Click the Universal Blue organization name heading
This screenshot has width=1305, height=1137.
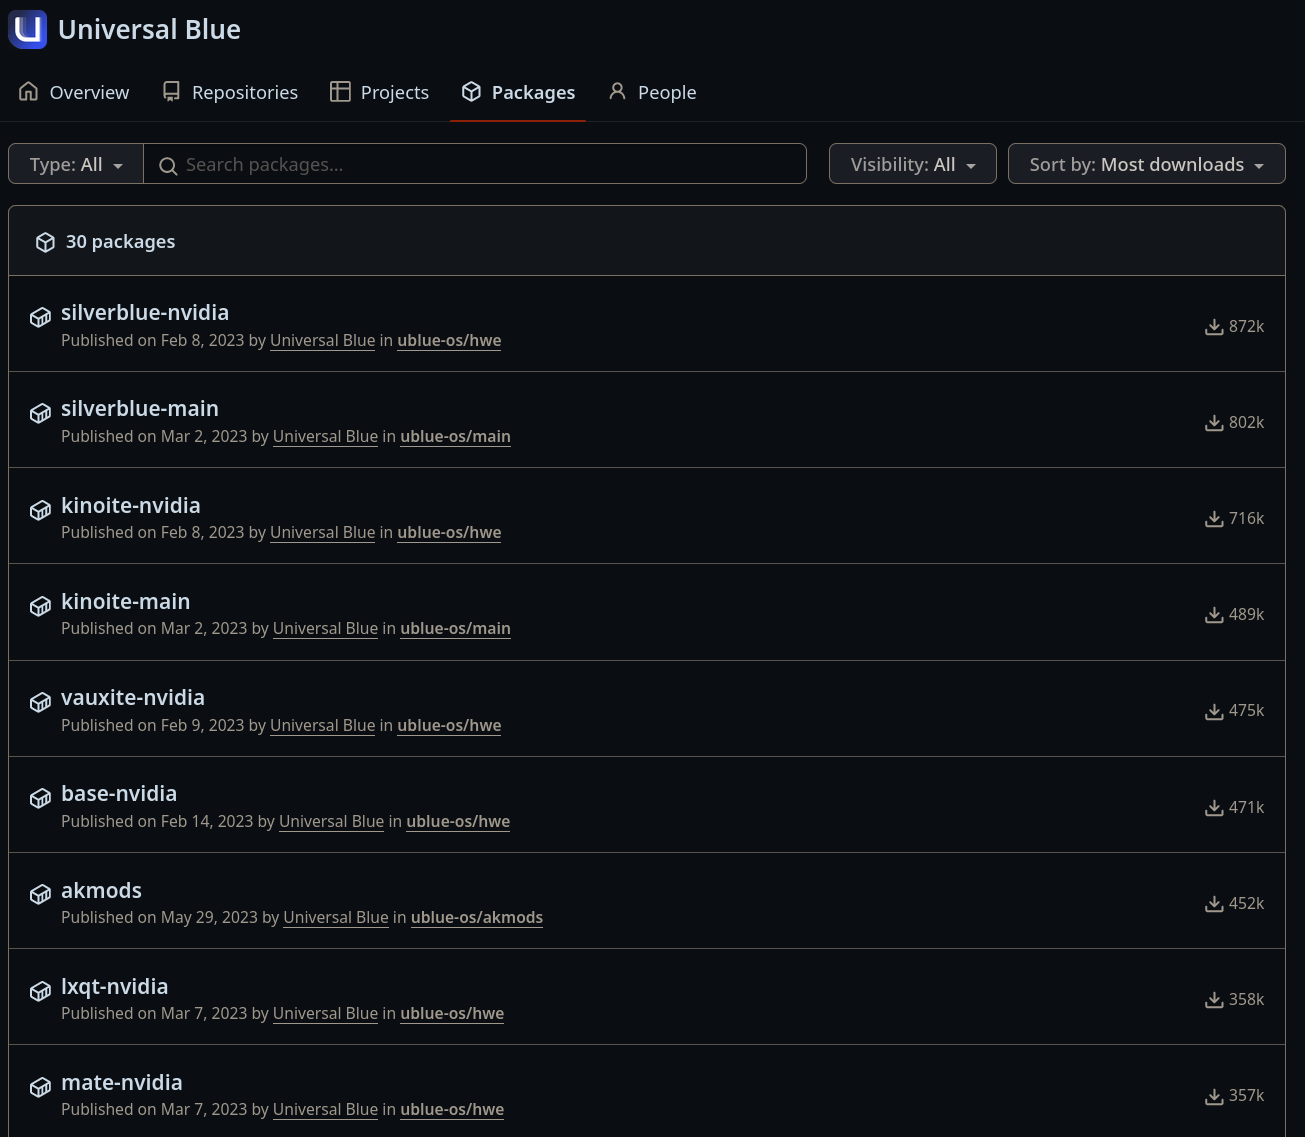(x=149, y=29)
